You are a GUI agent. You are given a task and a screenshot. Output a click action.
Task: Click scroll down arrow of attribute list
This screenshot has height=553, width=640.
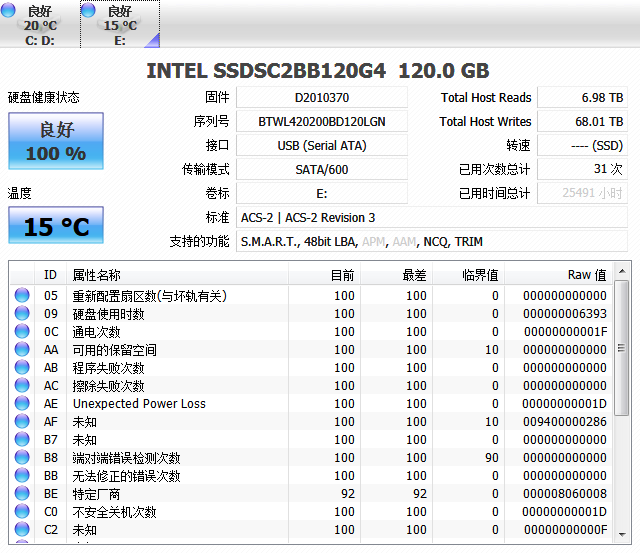click(x=622, y=534)
